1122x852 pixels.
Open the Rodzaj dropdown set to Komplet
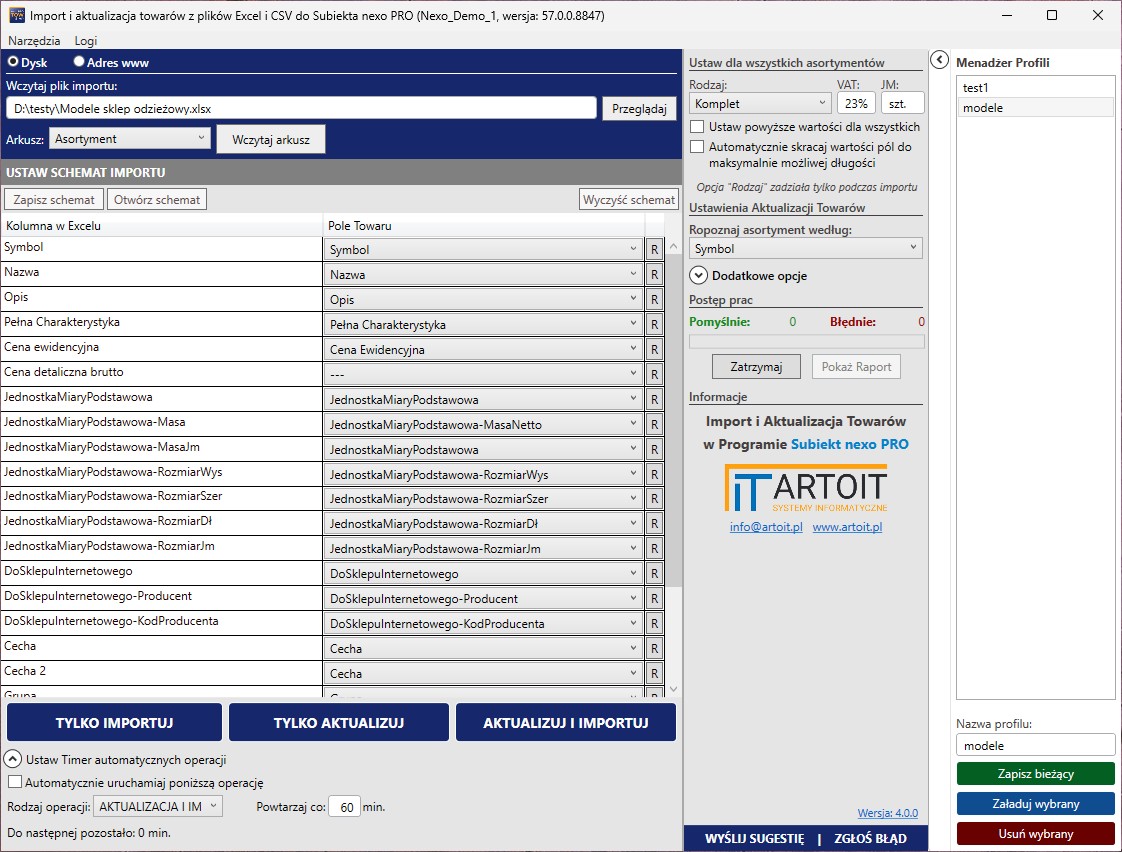pyautogui.click(x=759, y=103)
